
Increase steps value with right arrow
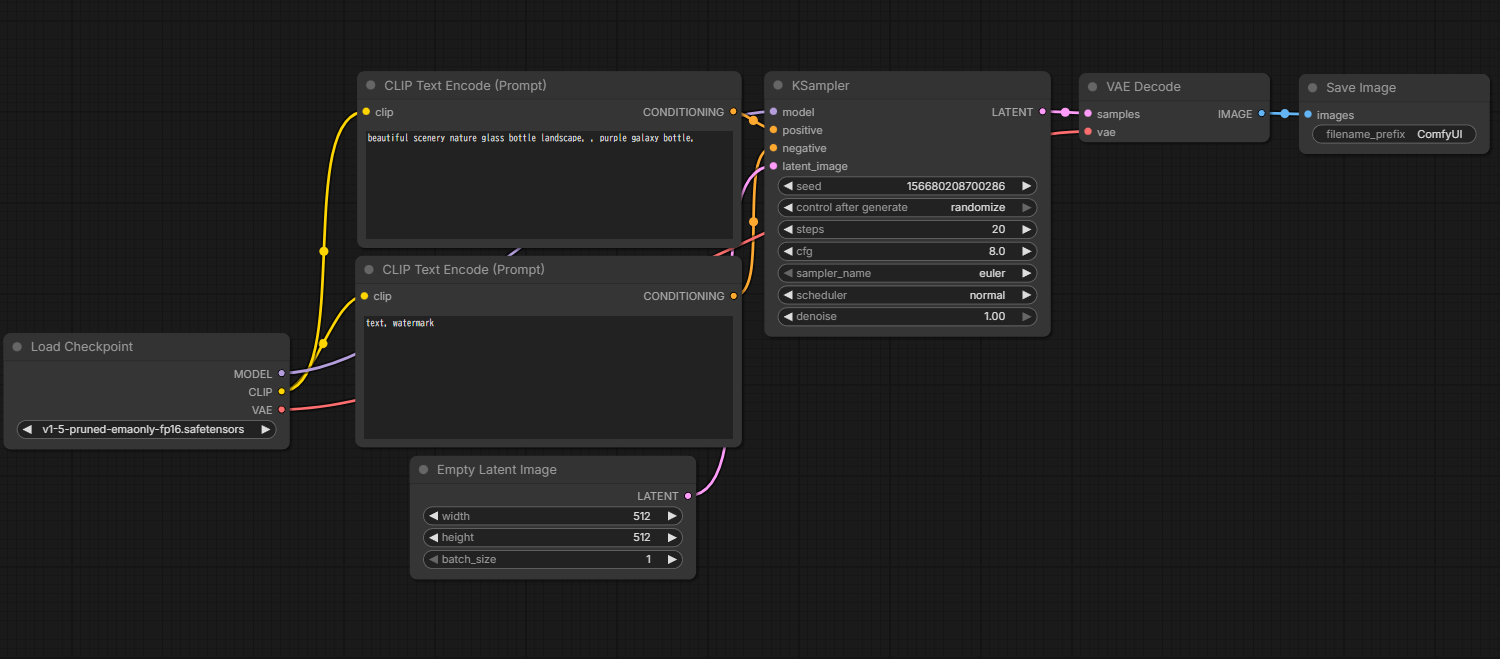point(1026,230)
